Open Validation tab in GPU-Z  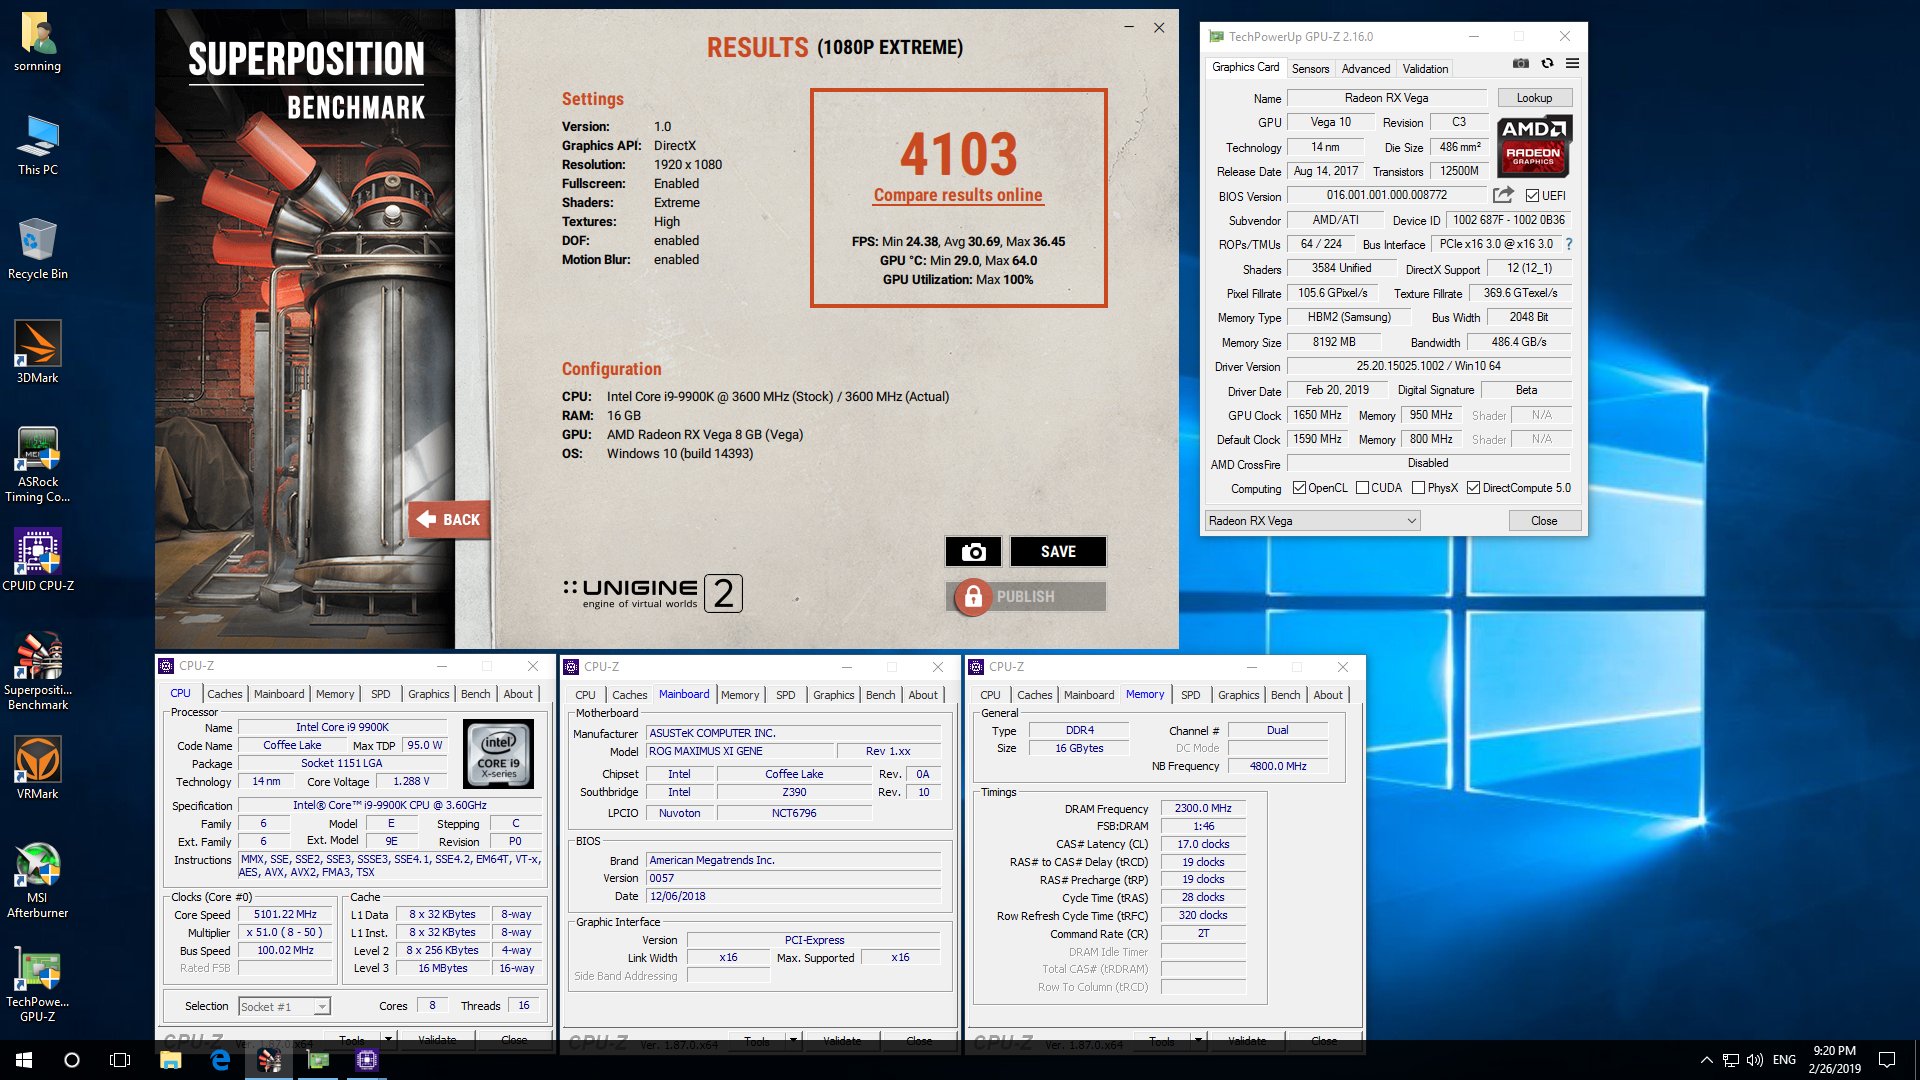click(1425, 68)
